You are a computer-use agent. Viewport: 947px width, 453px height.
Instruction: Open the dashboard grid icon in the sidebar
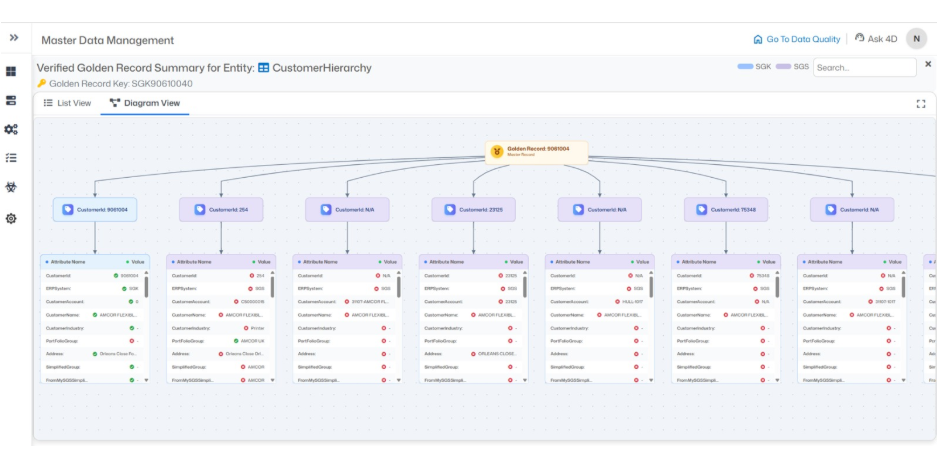(x=12, y=72)
